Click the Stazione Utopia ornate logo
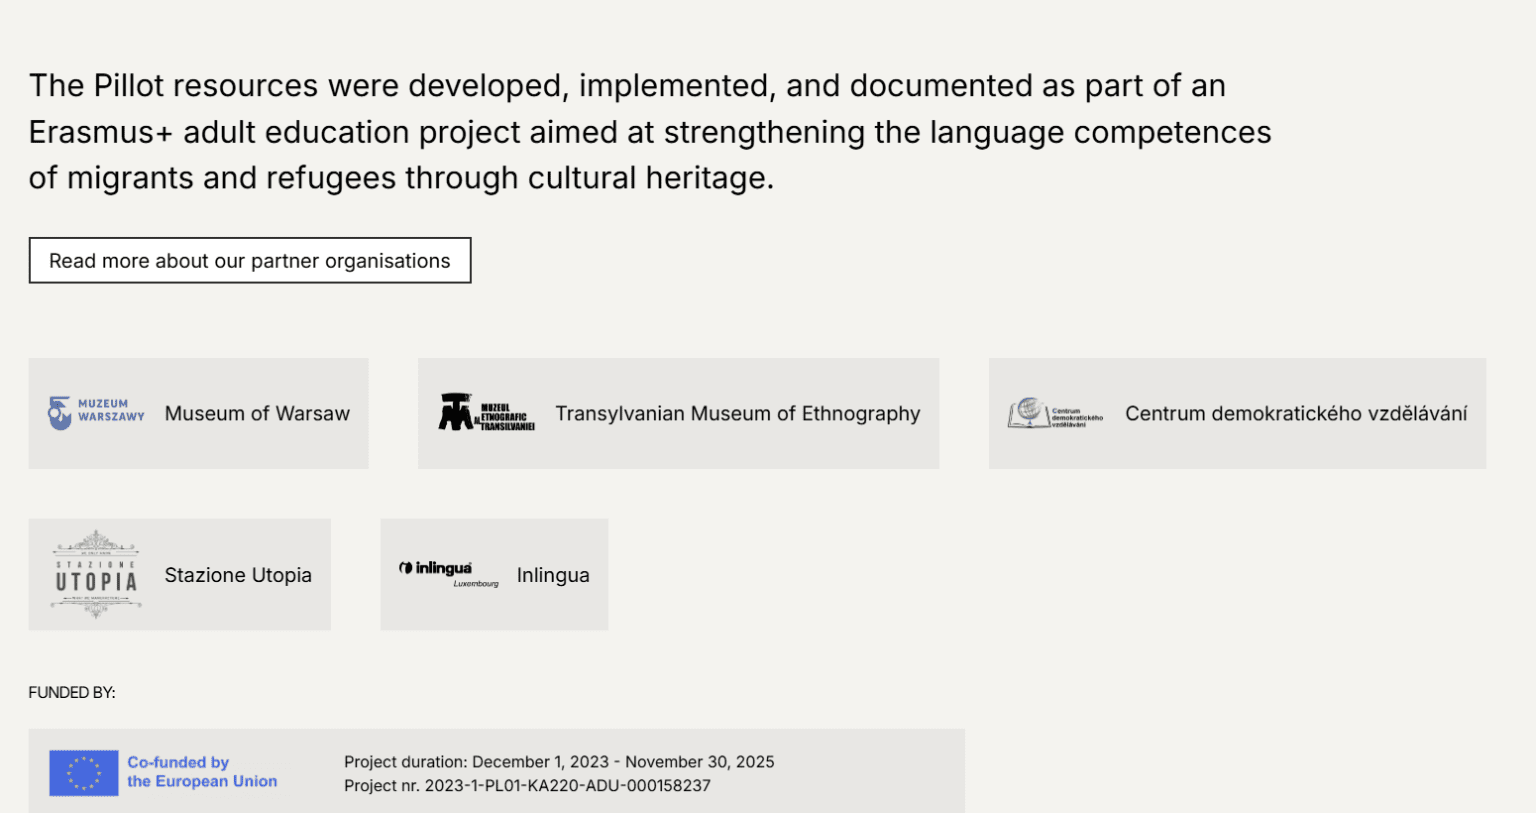This screenshot has width=1536, height=813. [x=96, y=575]
